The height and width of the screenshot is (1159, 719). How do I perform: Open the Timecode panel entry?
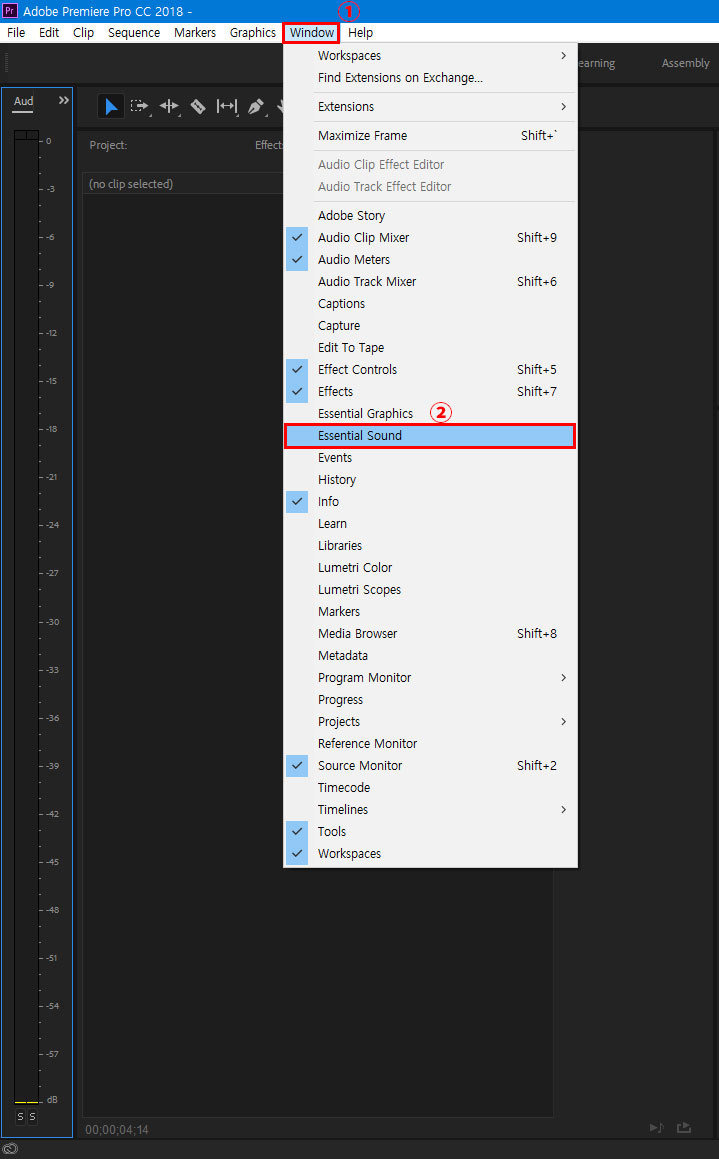point(430,788)
